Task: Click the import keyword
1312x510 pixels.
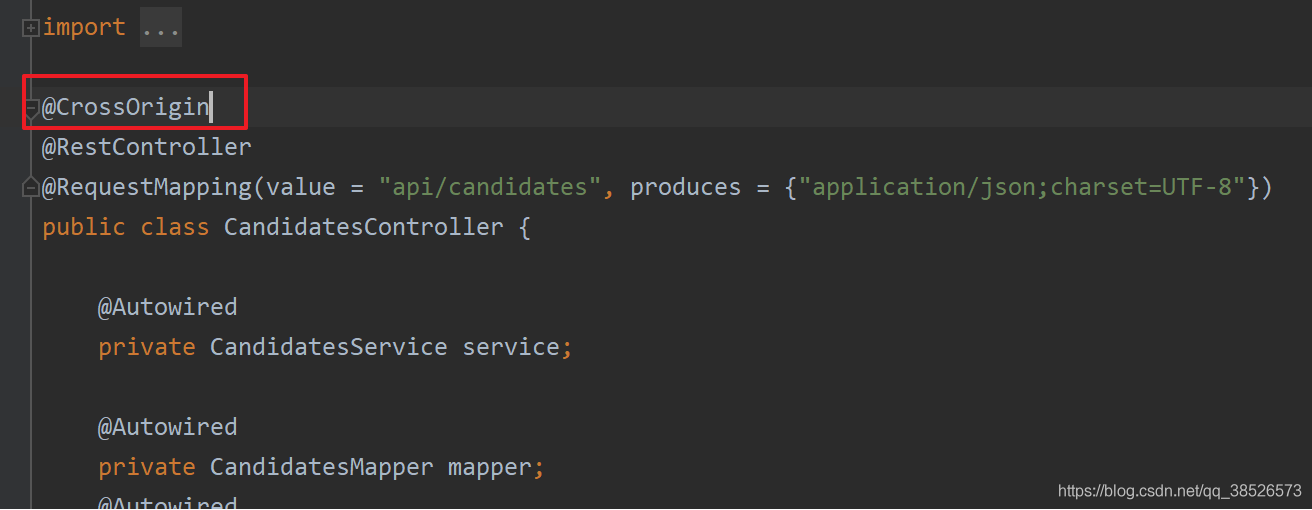Action: coord(84,28)
